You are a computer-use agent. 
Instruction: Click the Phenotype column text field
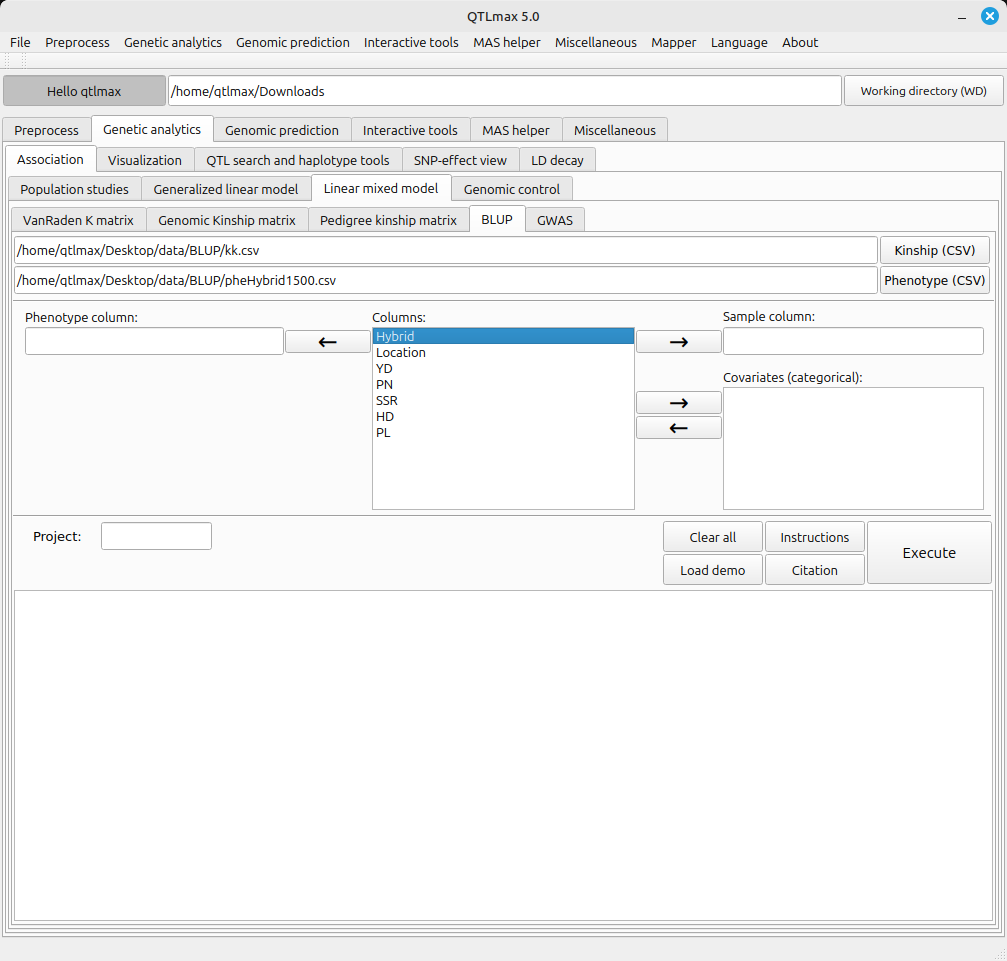154,341
